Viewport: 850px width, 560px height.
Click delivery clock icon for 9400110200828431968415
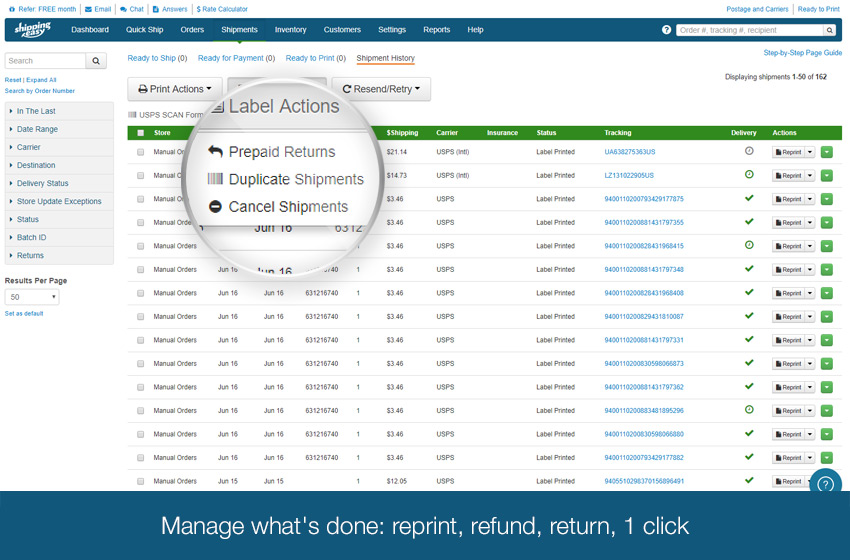click(x=749, y=244)
